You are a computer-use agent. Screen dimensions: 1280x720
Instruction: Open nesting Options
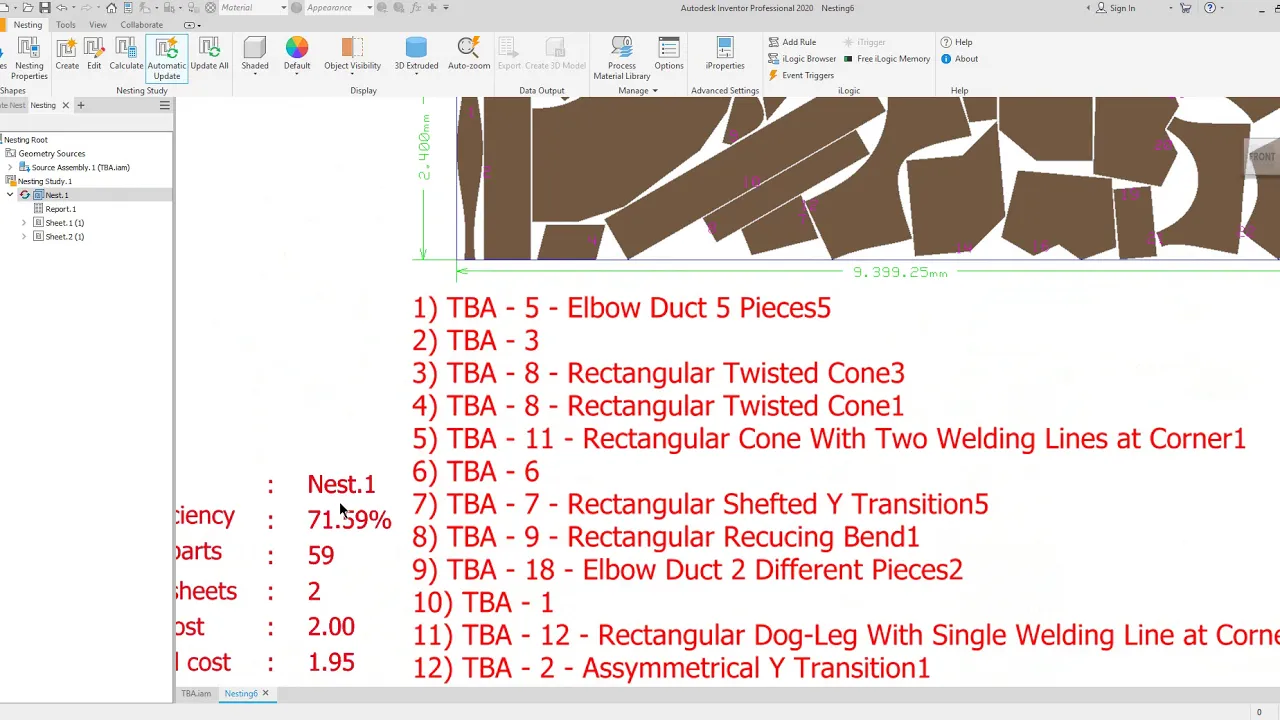tap(669, 54)
